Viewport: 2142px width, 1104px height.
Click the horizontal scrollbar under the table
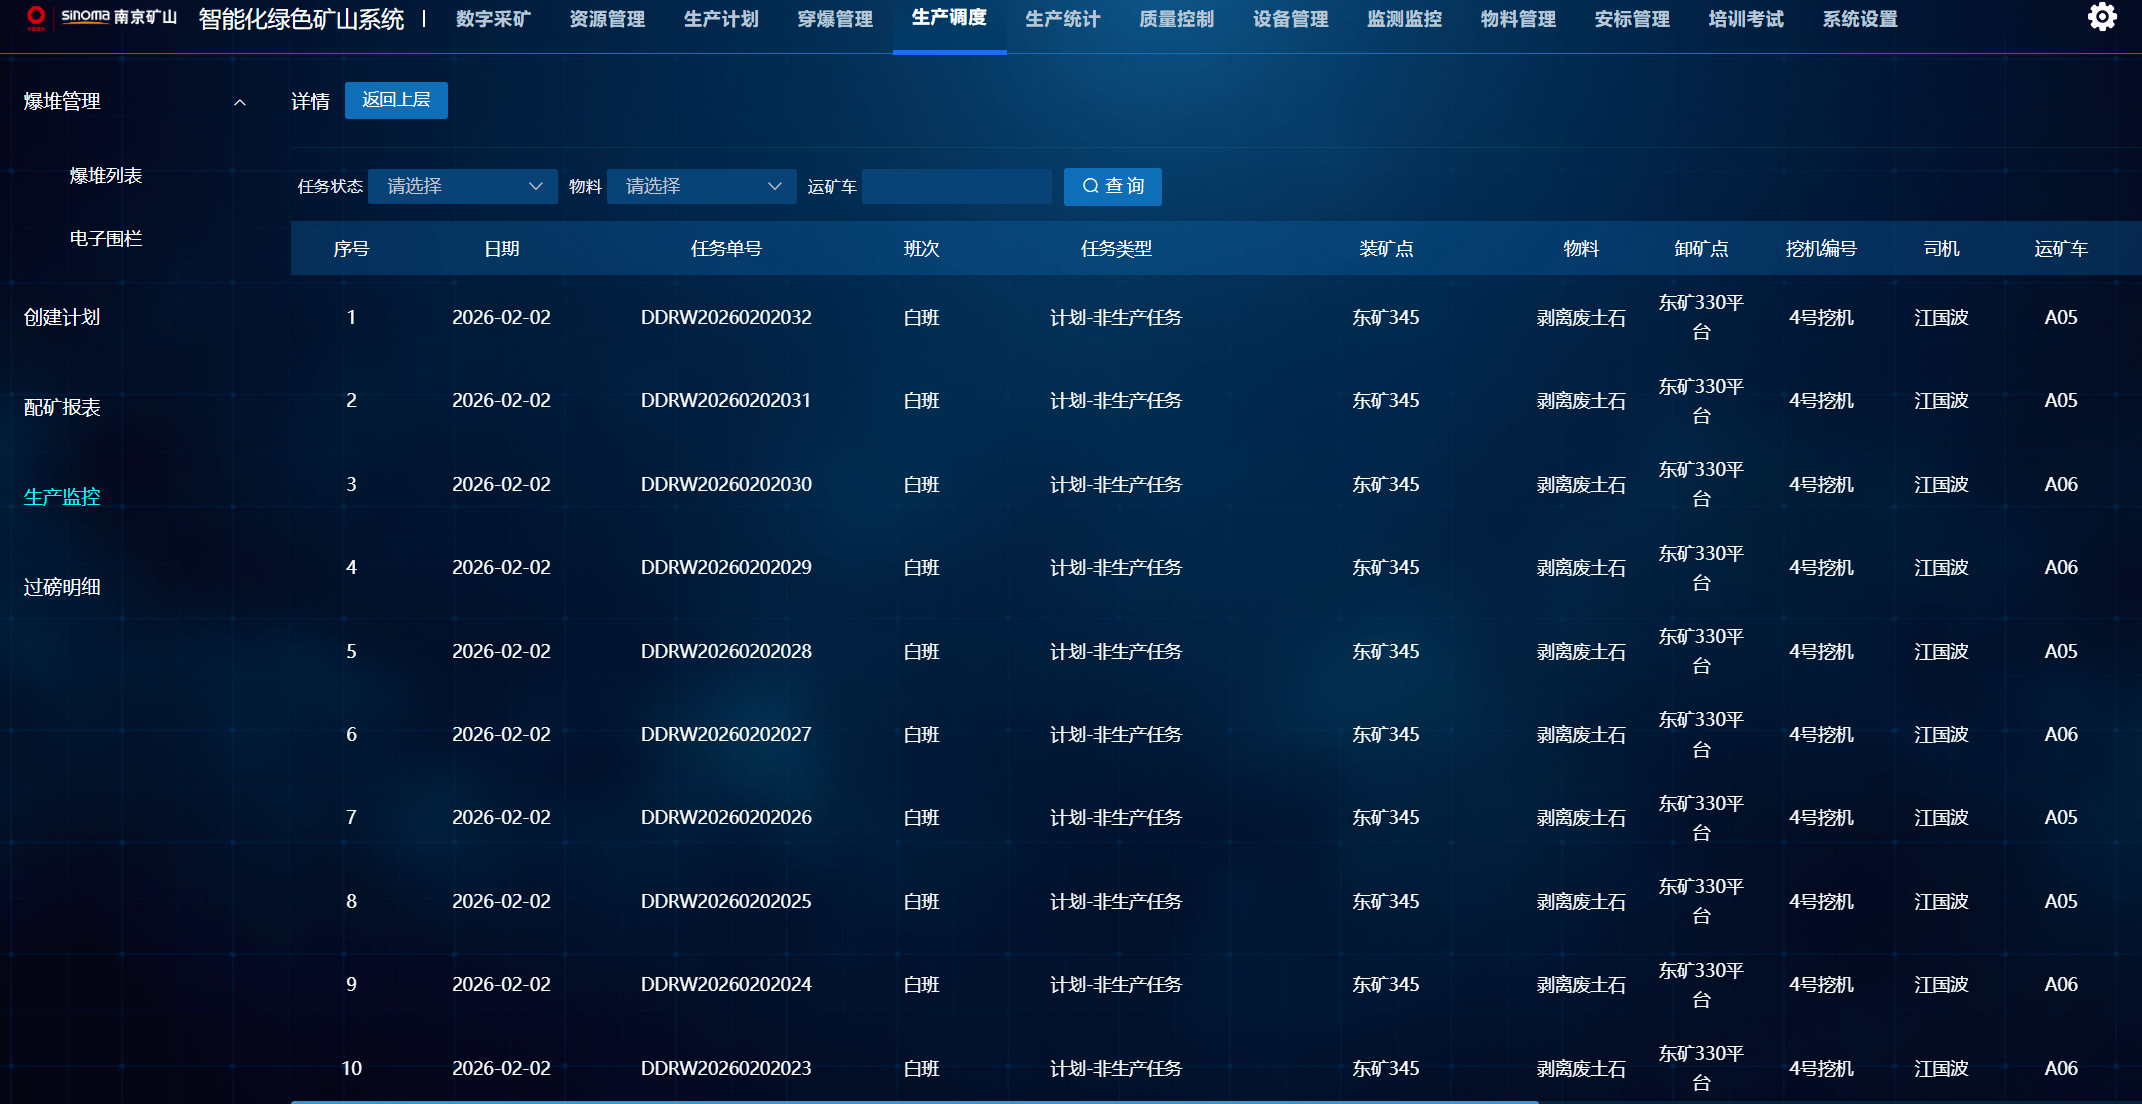(914, 1101)
